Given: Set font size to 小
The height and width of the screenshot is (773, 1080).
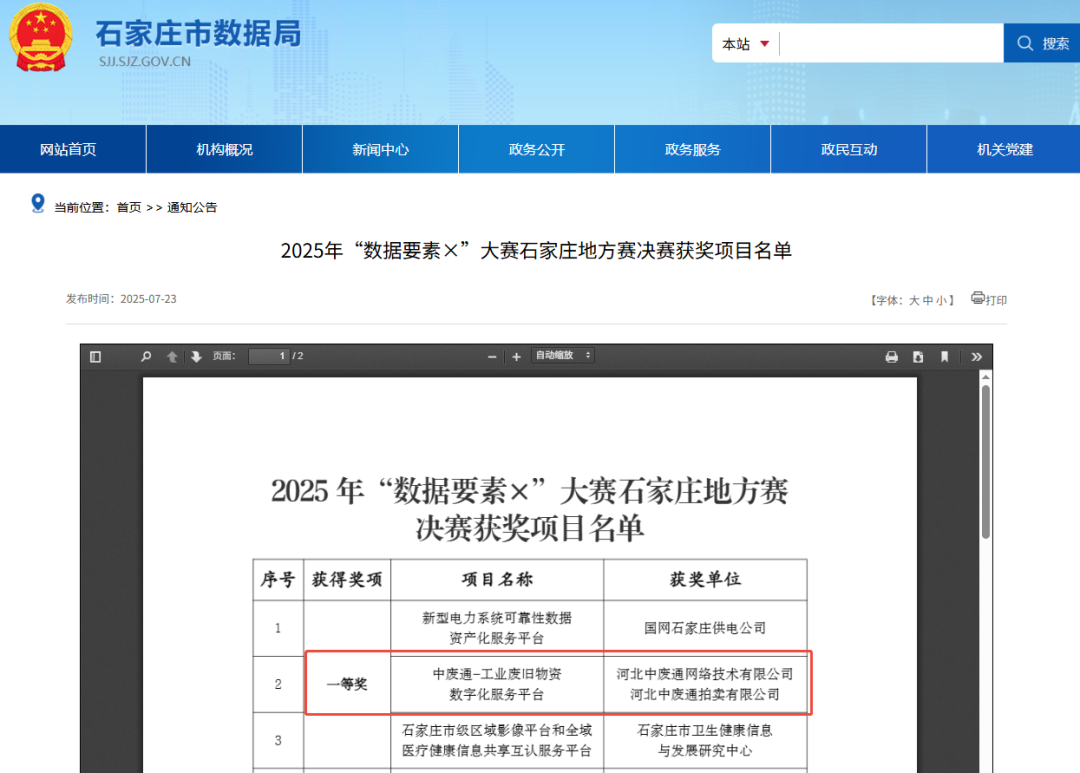Looking at the screenshot, I should 941,300.
